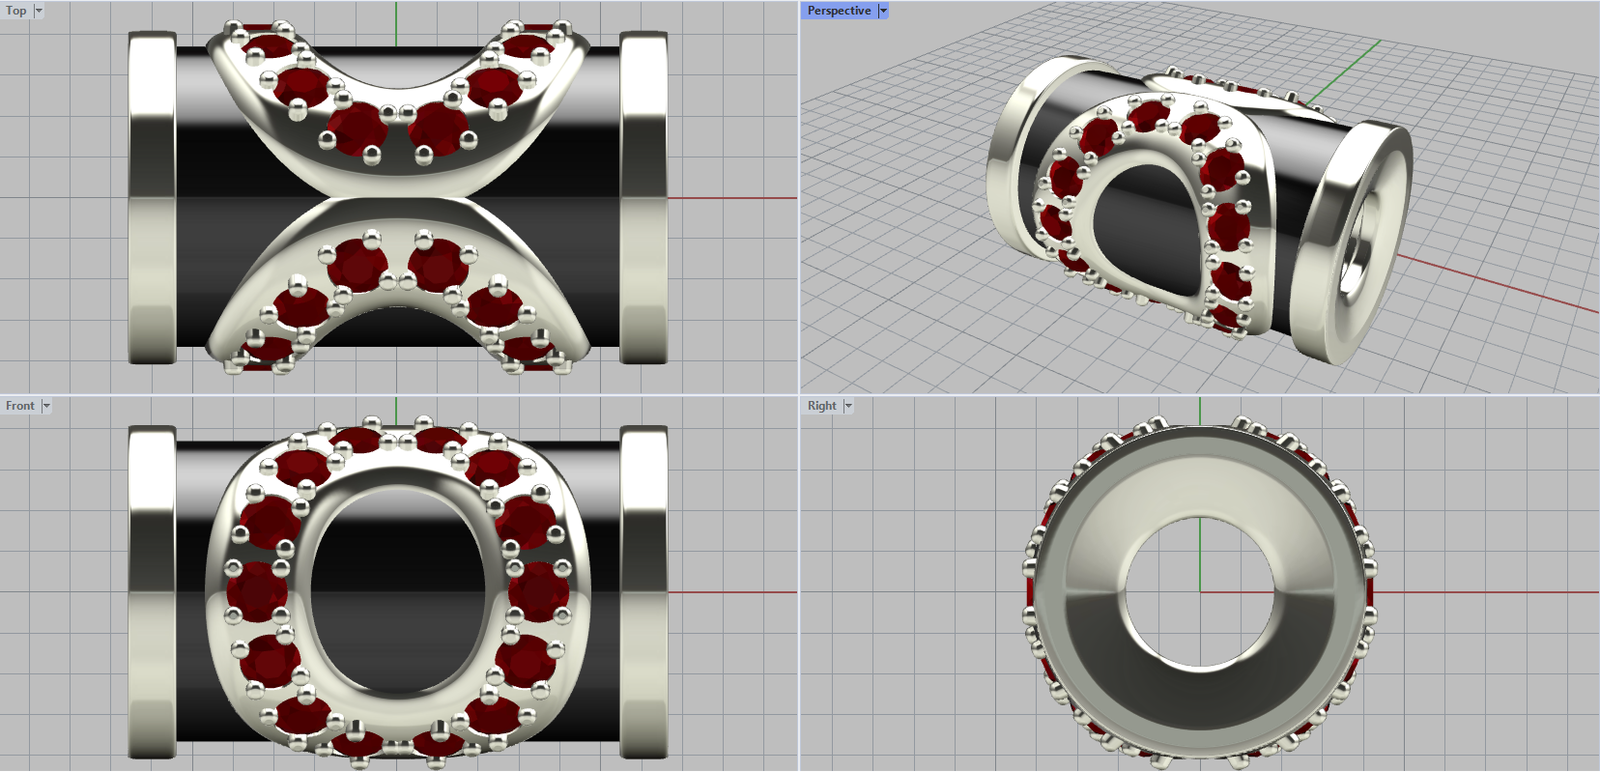Click the black oval opening in Front viewport
This screenshot has height=772, width=1600.
pos(398,590)
